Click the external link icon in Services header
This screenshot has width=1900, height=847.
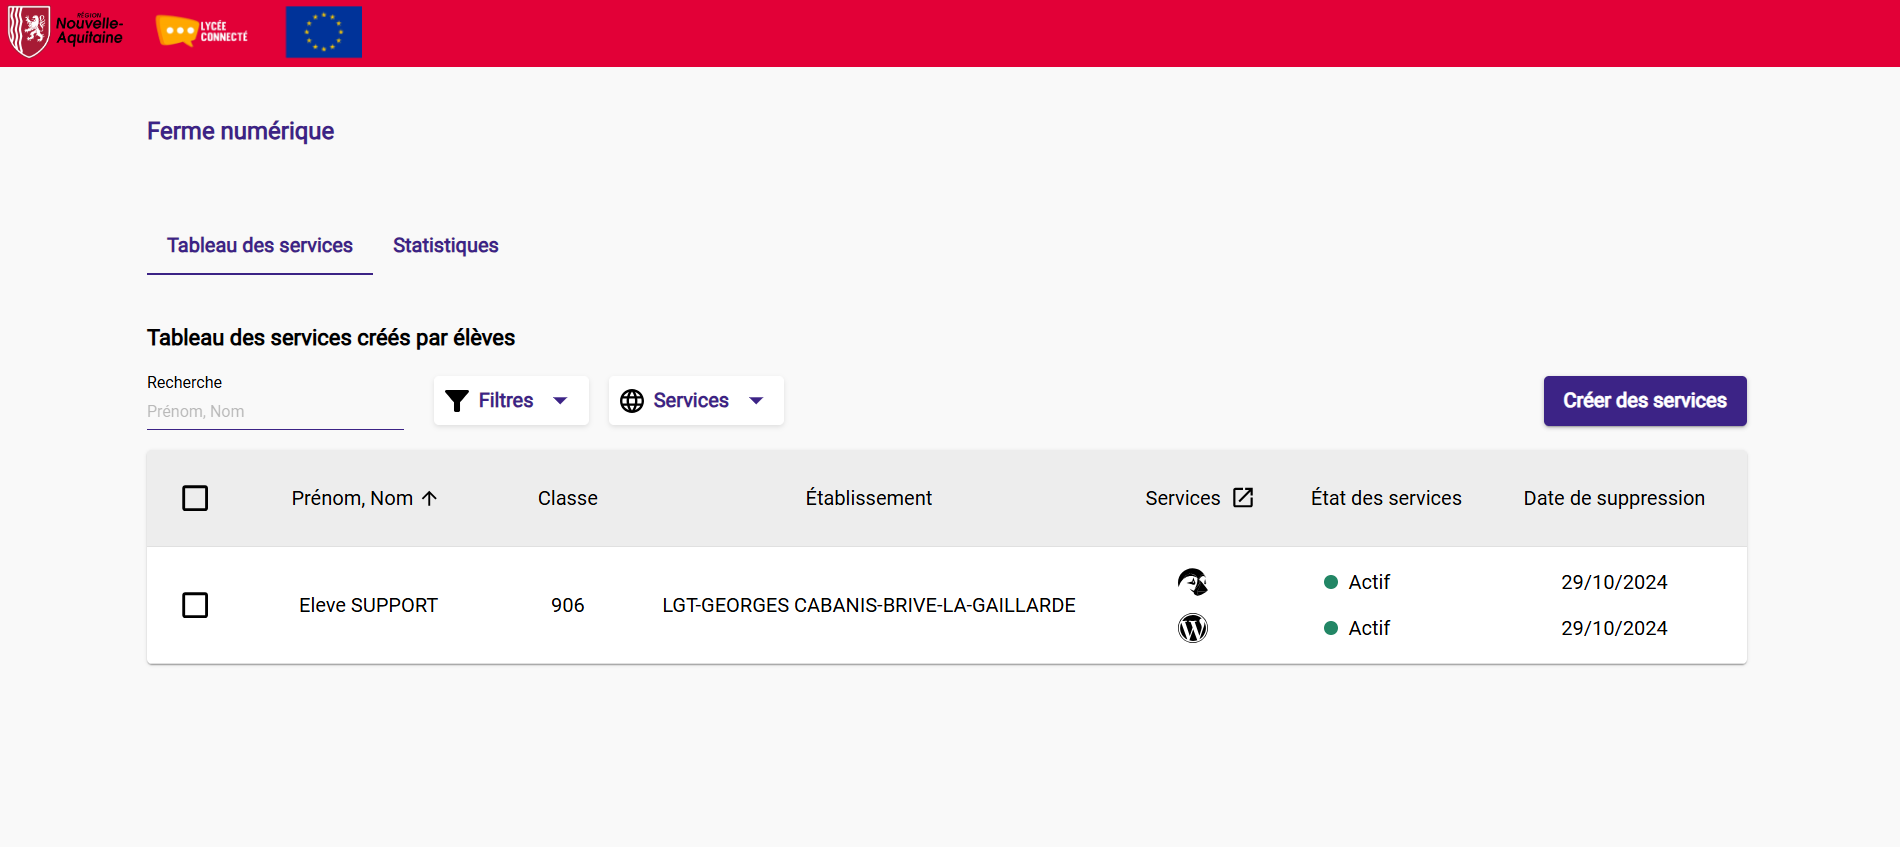pos(1243,498)
